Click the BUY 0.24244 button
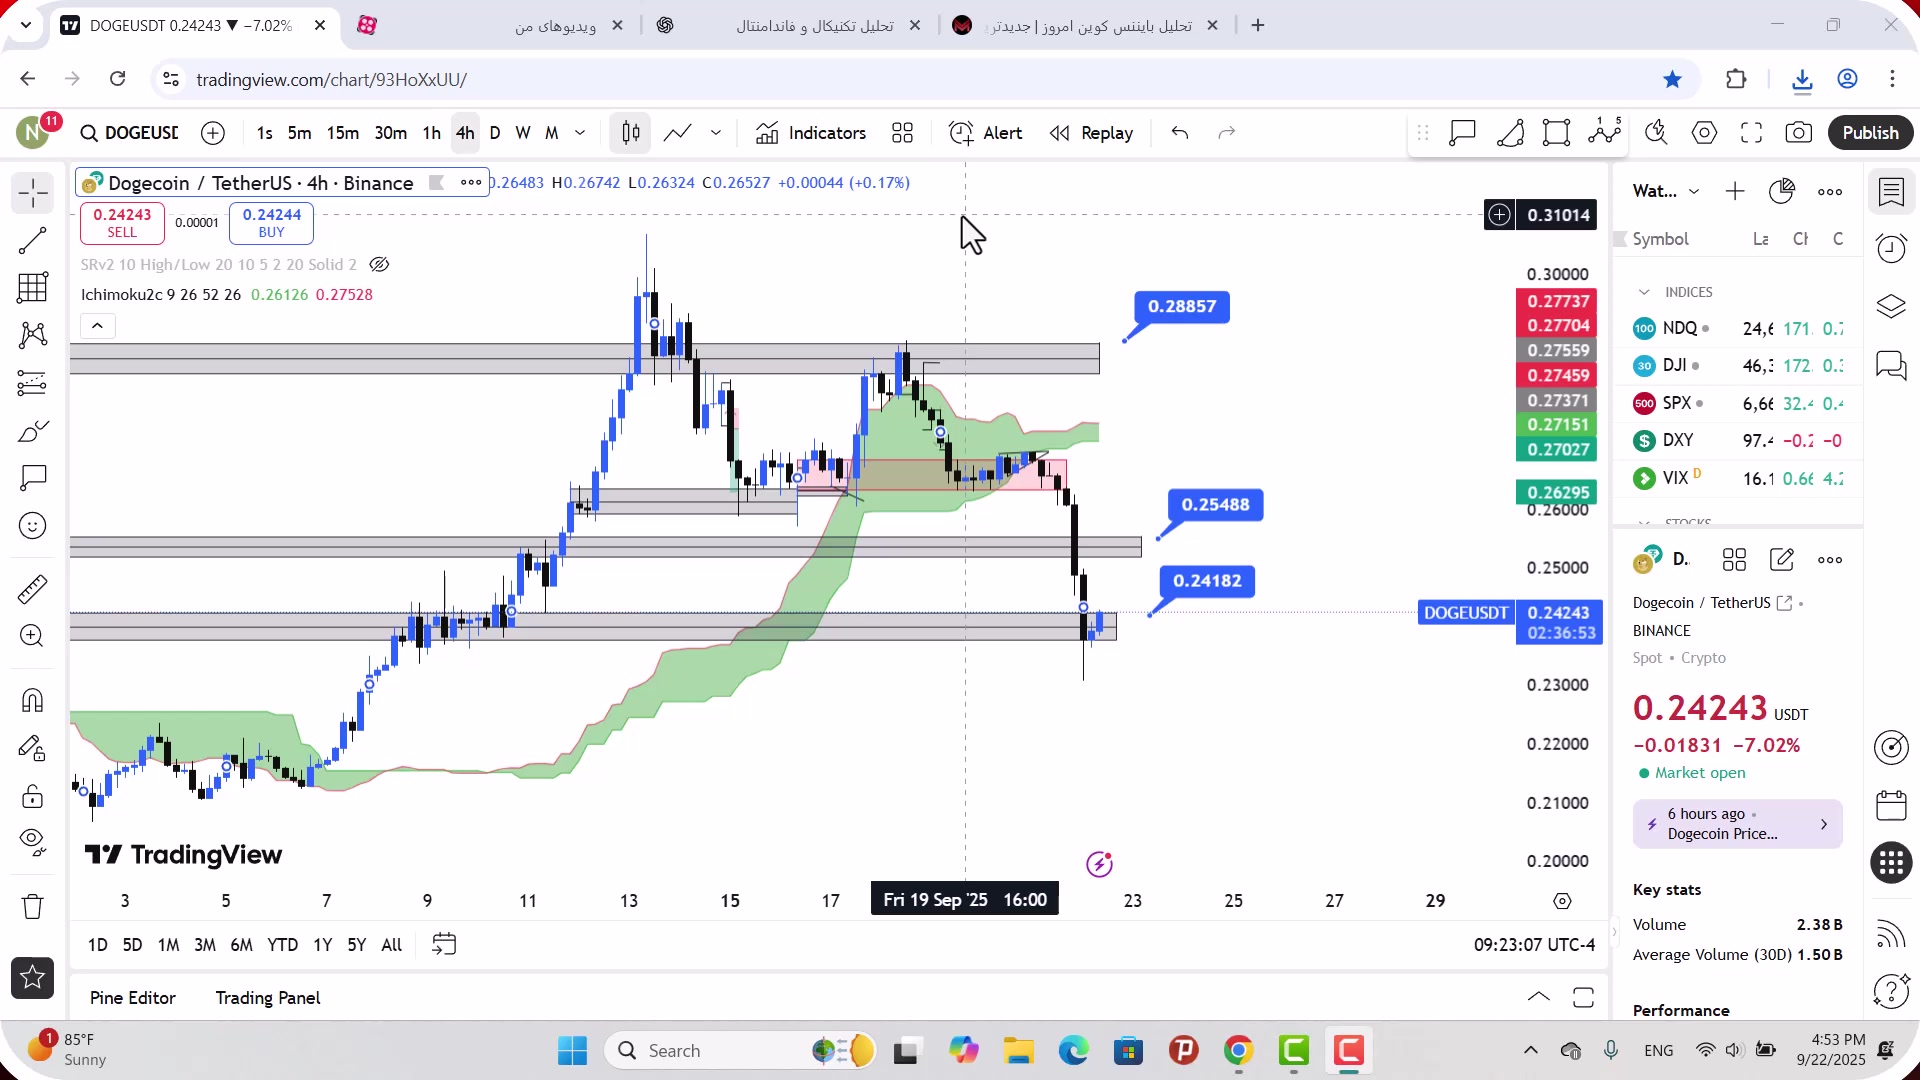 click(271, 223)
